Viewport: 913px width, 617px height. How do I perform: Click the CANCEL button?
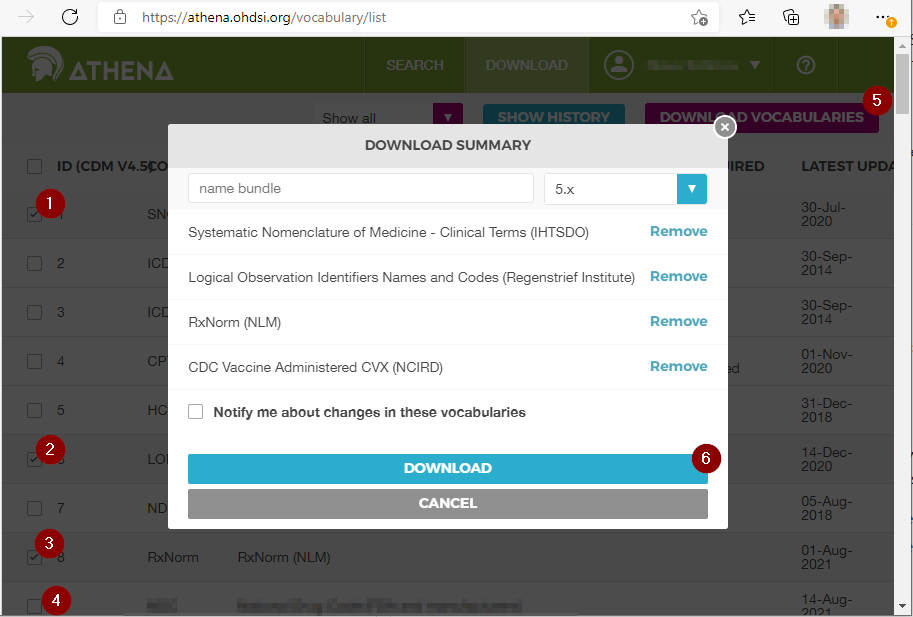point(448,503)
